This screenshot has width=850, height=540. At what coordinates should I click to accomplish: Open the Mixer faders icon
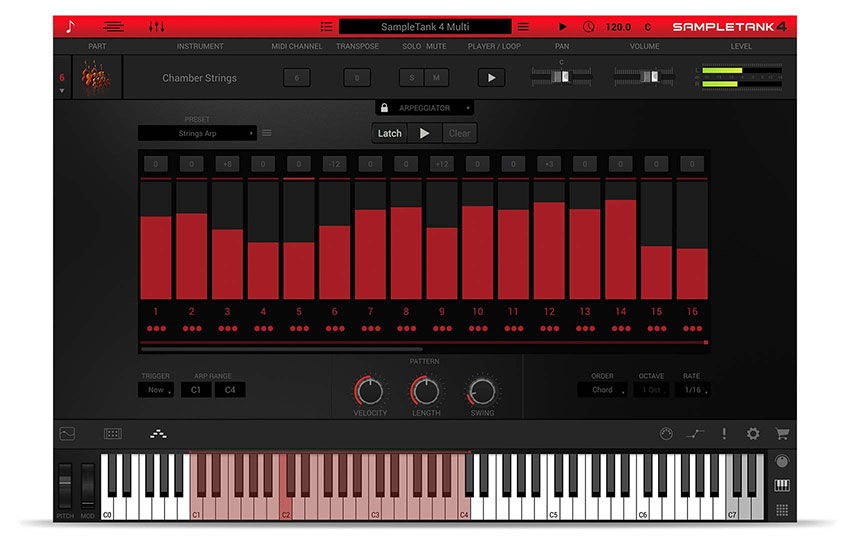(157, 27)
